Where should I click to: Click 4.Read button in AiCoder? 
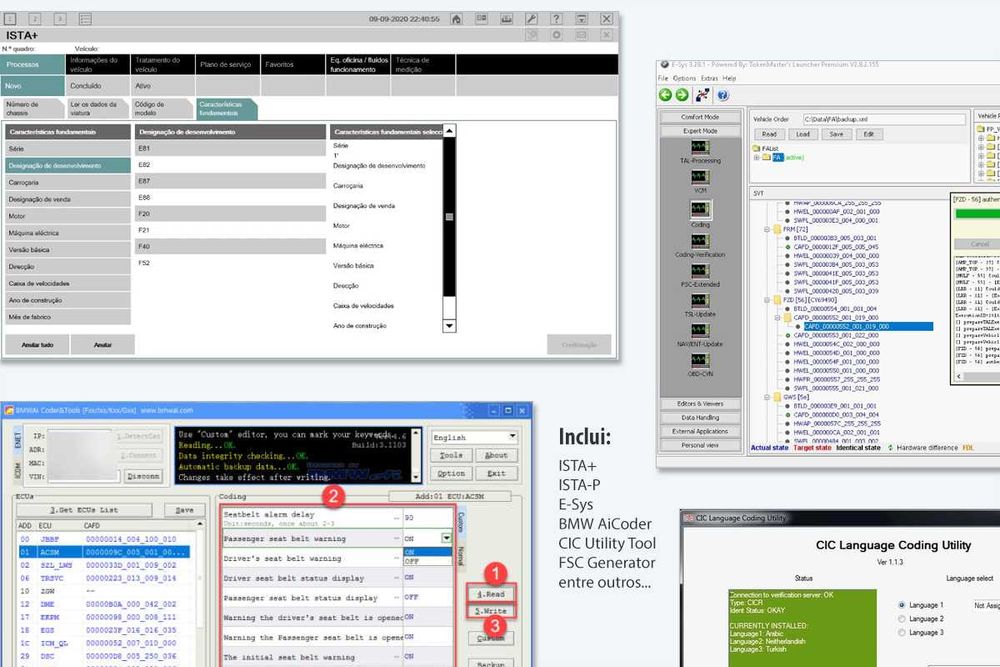tap(491, 594)
